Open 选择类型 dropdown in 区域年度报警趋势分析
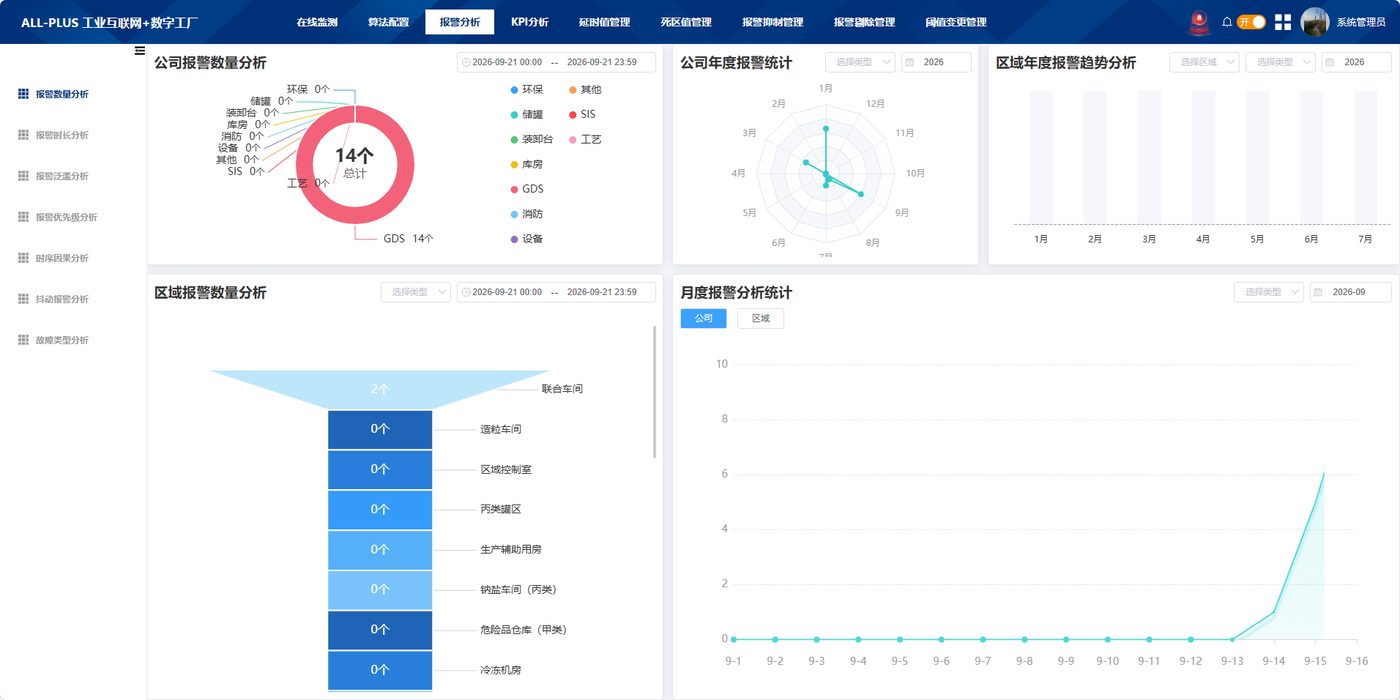 (1280, 62)
